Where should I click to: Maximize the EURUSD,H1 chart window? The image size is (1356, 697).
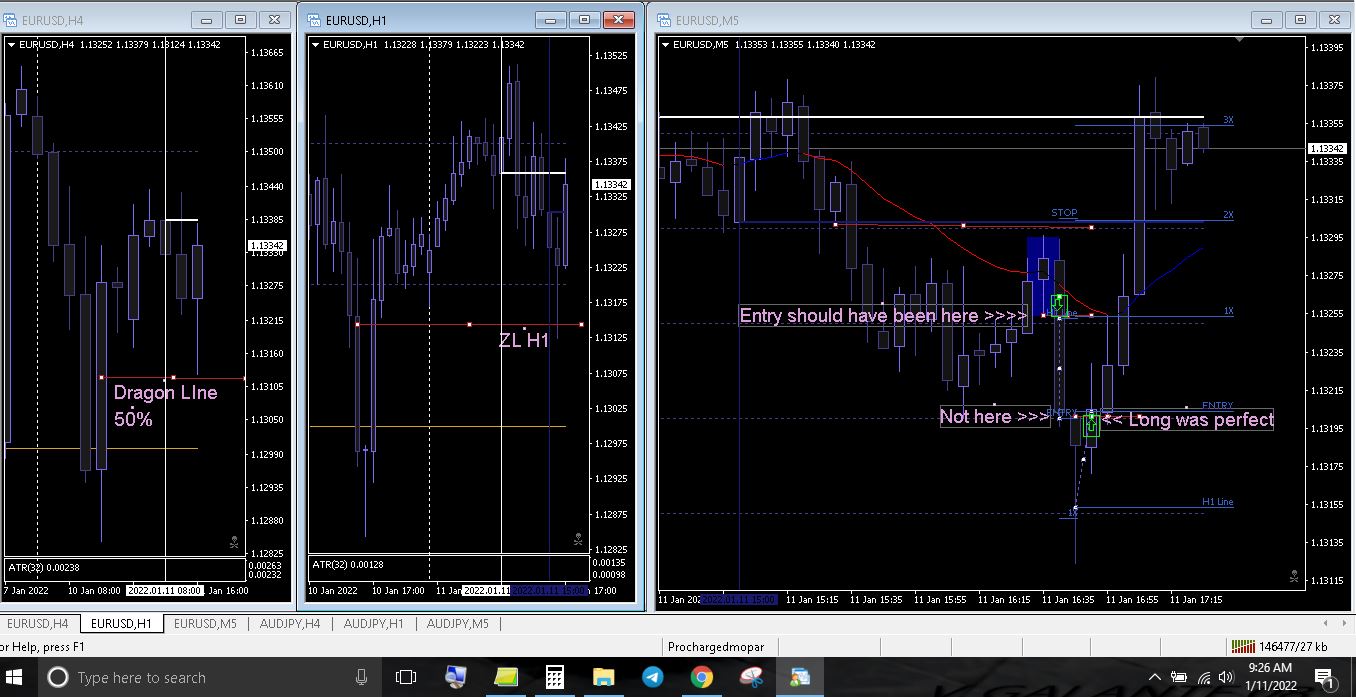pos(585,19)
